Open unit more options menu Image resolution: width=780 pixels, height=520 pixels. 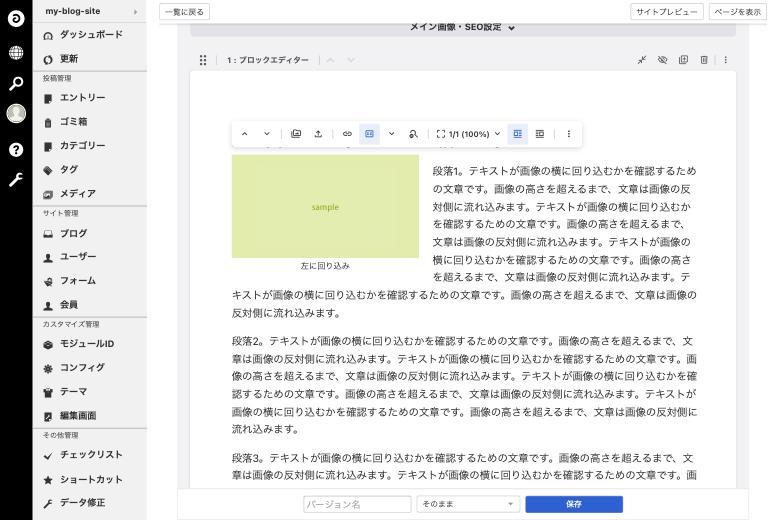[x=726, y=60]
